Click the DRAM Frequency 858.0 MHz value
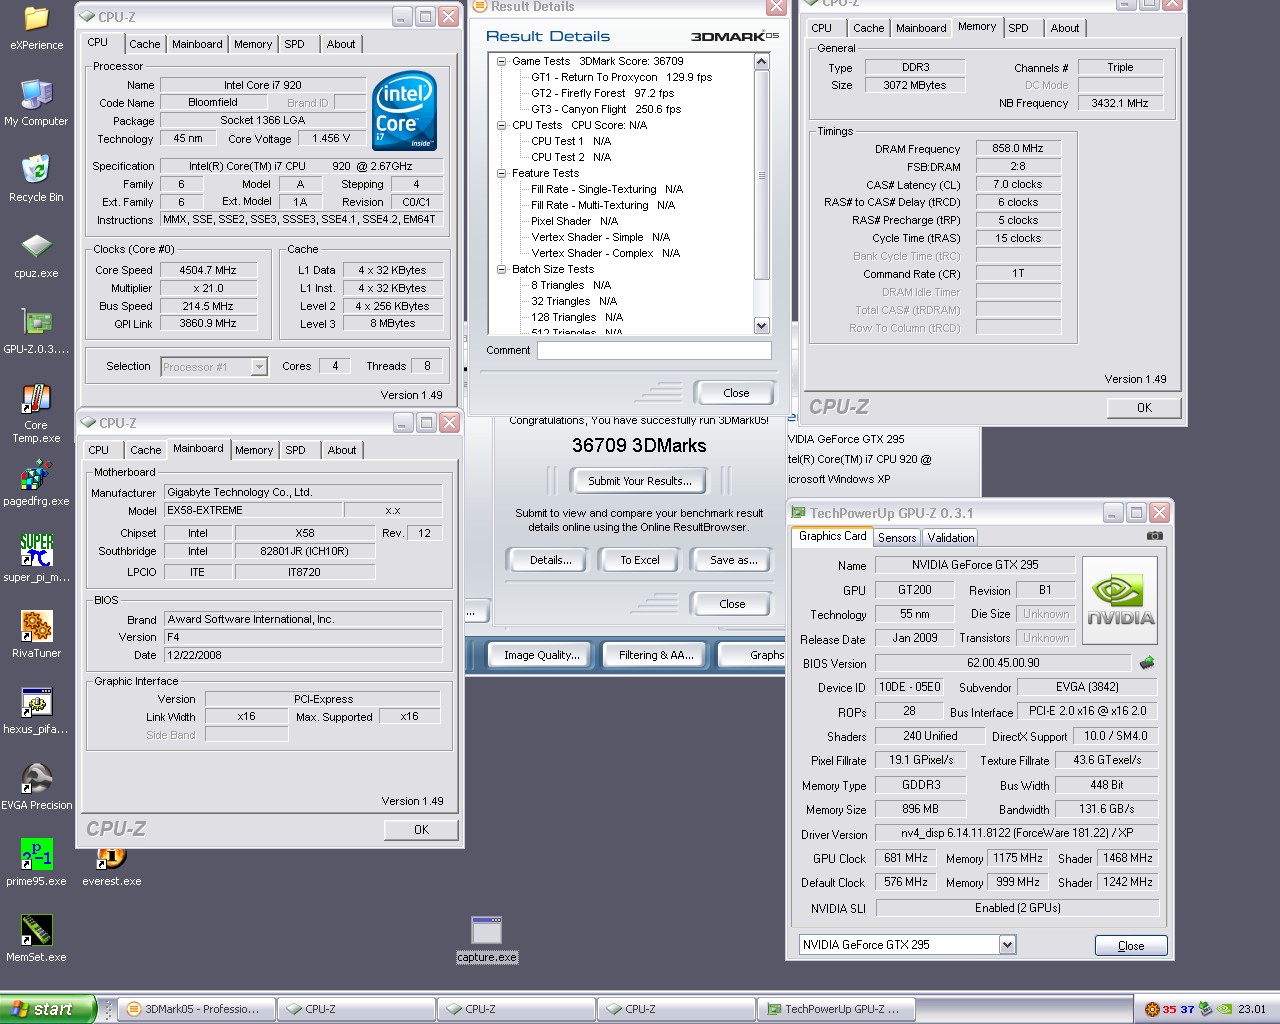The image size is (1280, 1024). (x=1017, y=148)
